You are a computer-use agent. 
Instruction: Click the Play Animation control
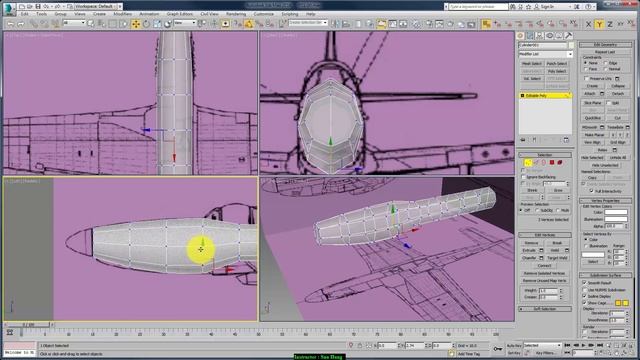click(583, 345)
